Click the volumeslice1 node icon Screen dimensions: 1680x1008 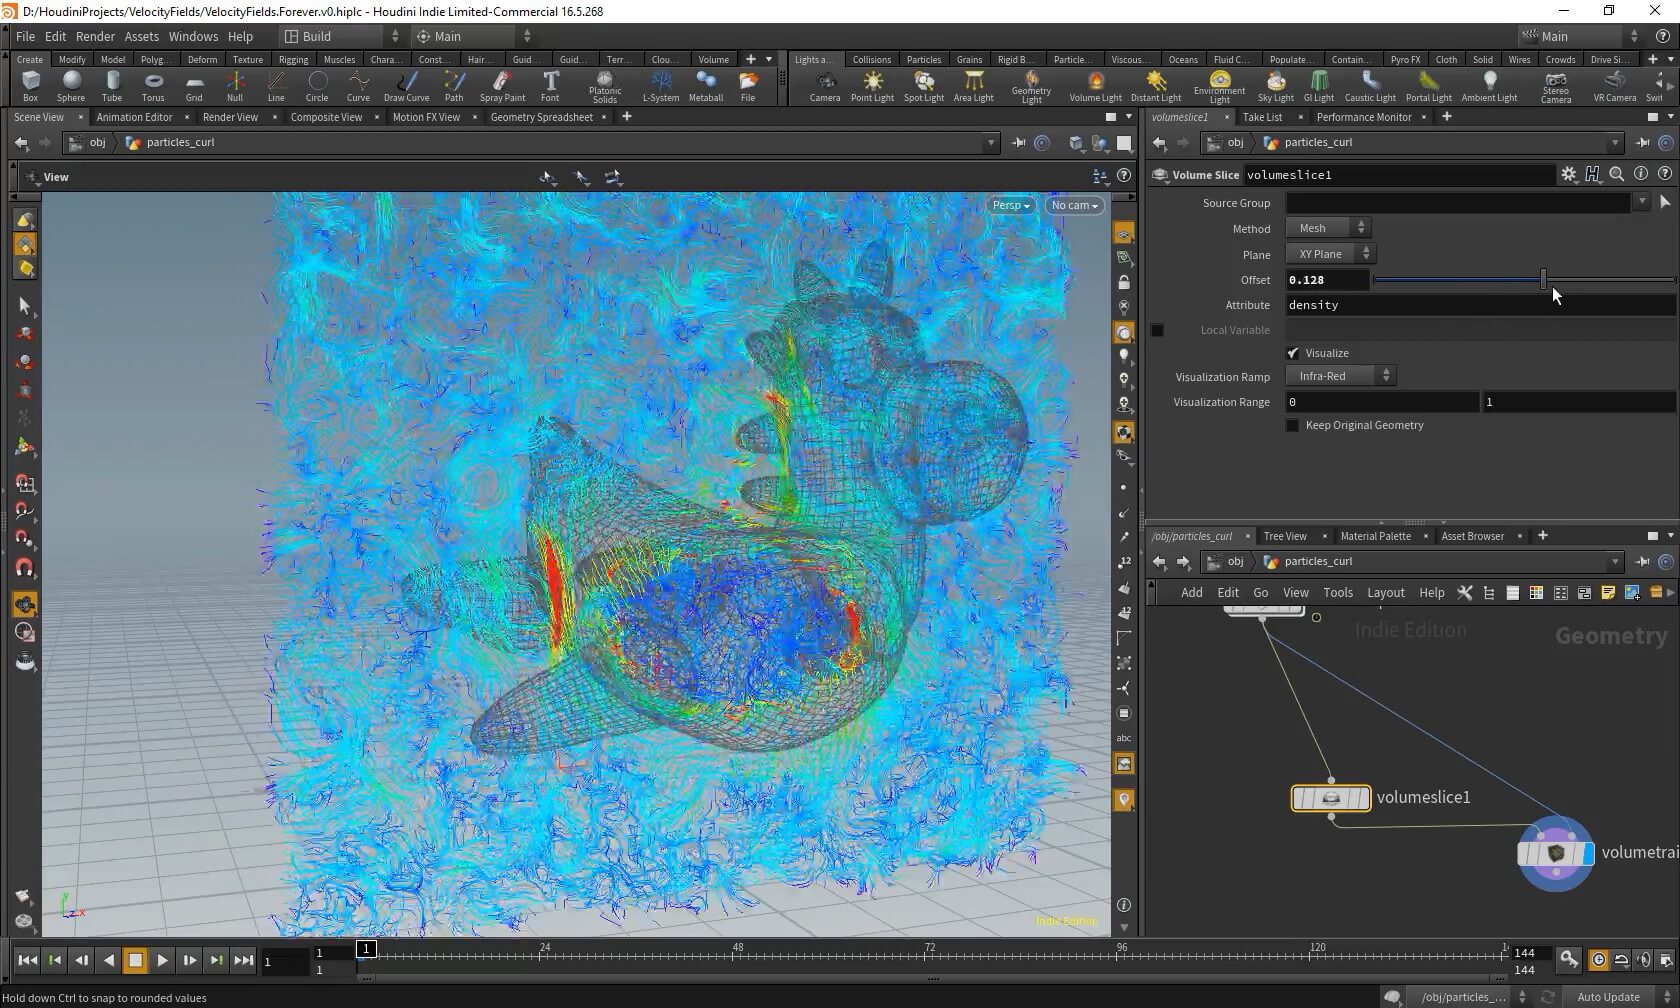(1330, 798)
